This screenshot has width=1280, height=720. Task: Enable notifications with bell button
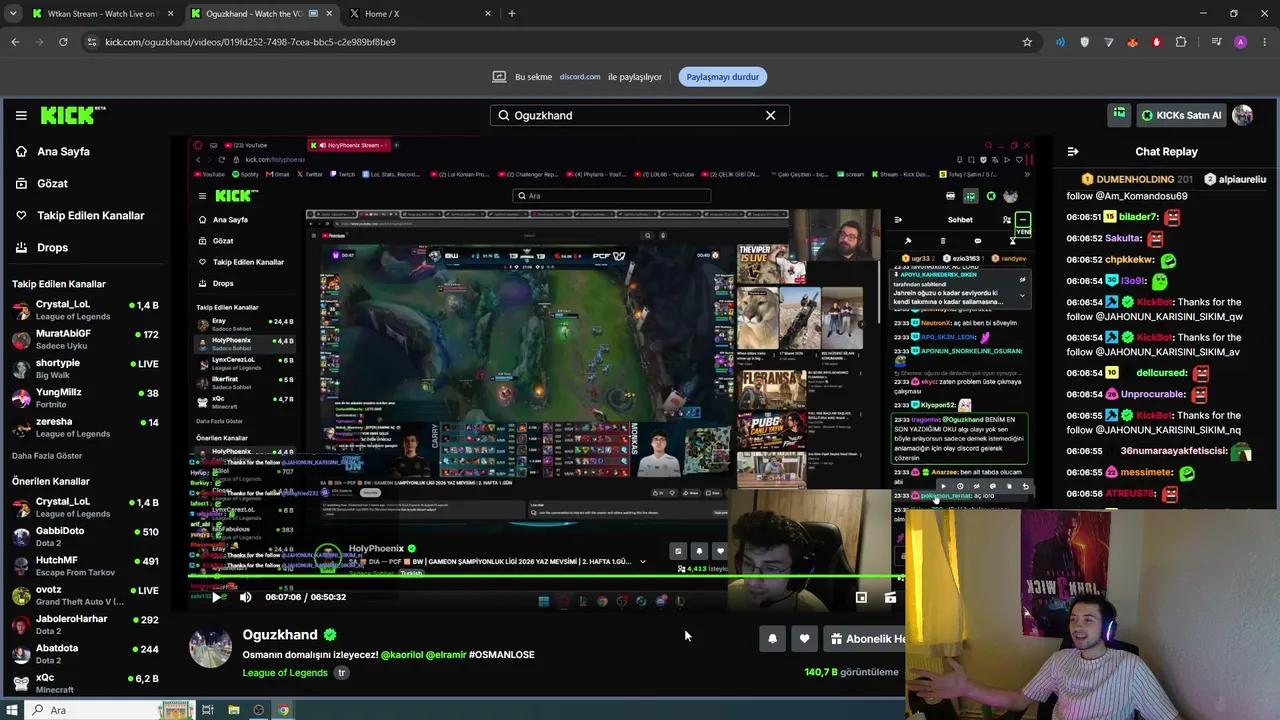[772, 639]
